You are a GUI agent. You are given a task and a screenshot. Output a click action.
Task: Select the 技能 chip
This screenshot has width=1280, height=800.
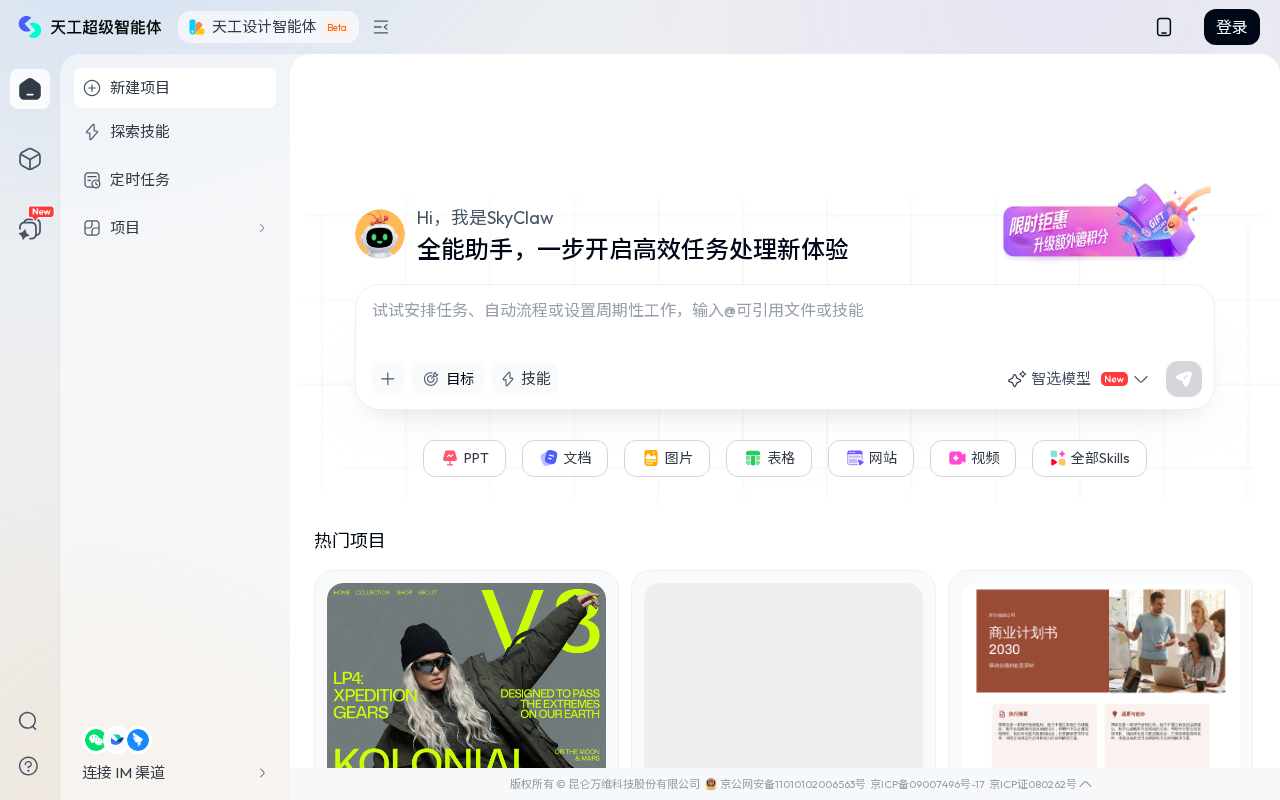click(x=525, y=379)
